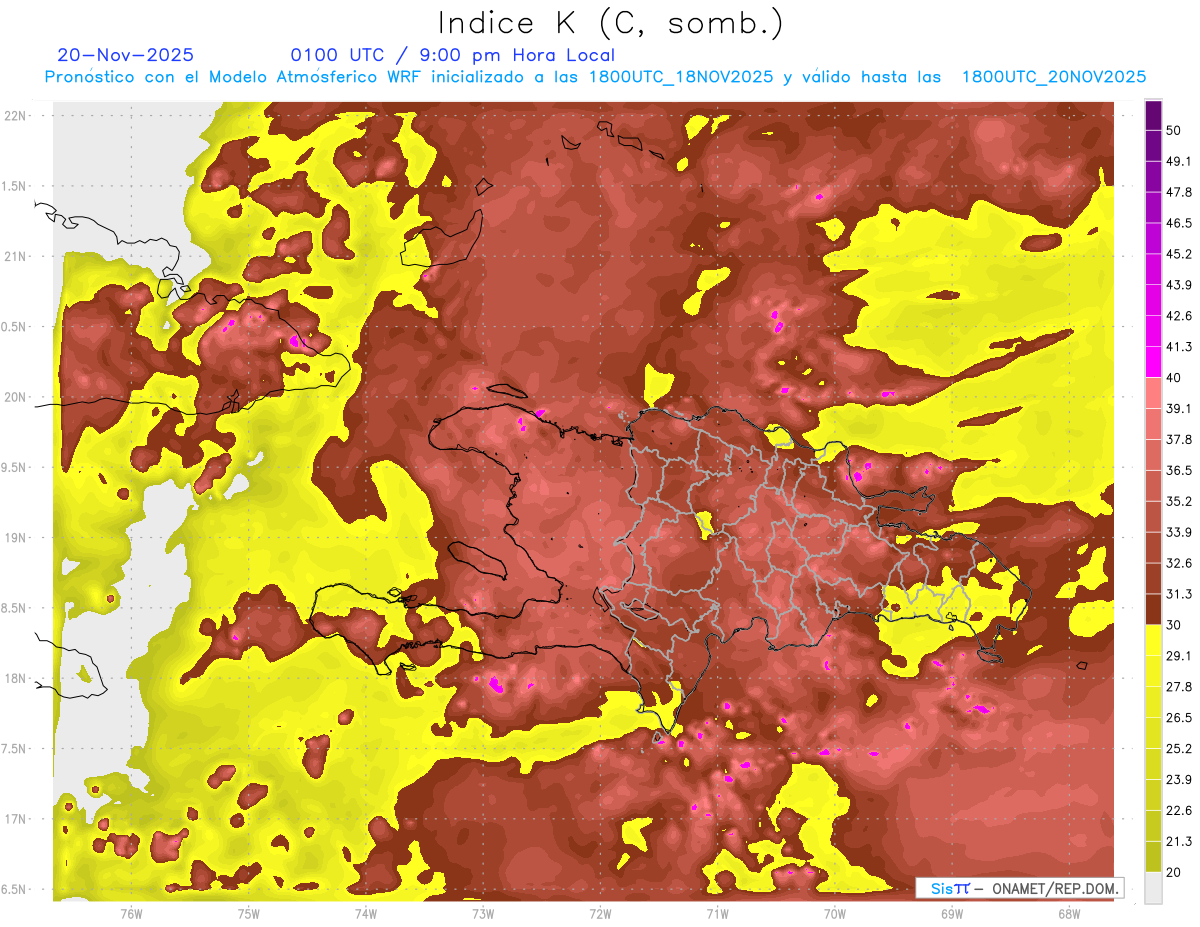1200x927 pixels.
Task: Click the legend value "21.3"
Action: point(1179,841)
